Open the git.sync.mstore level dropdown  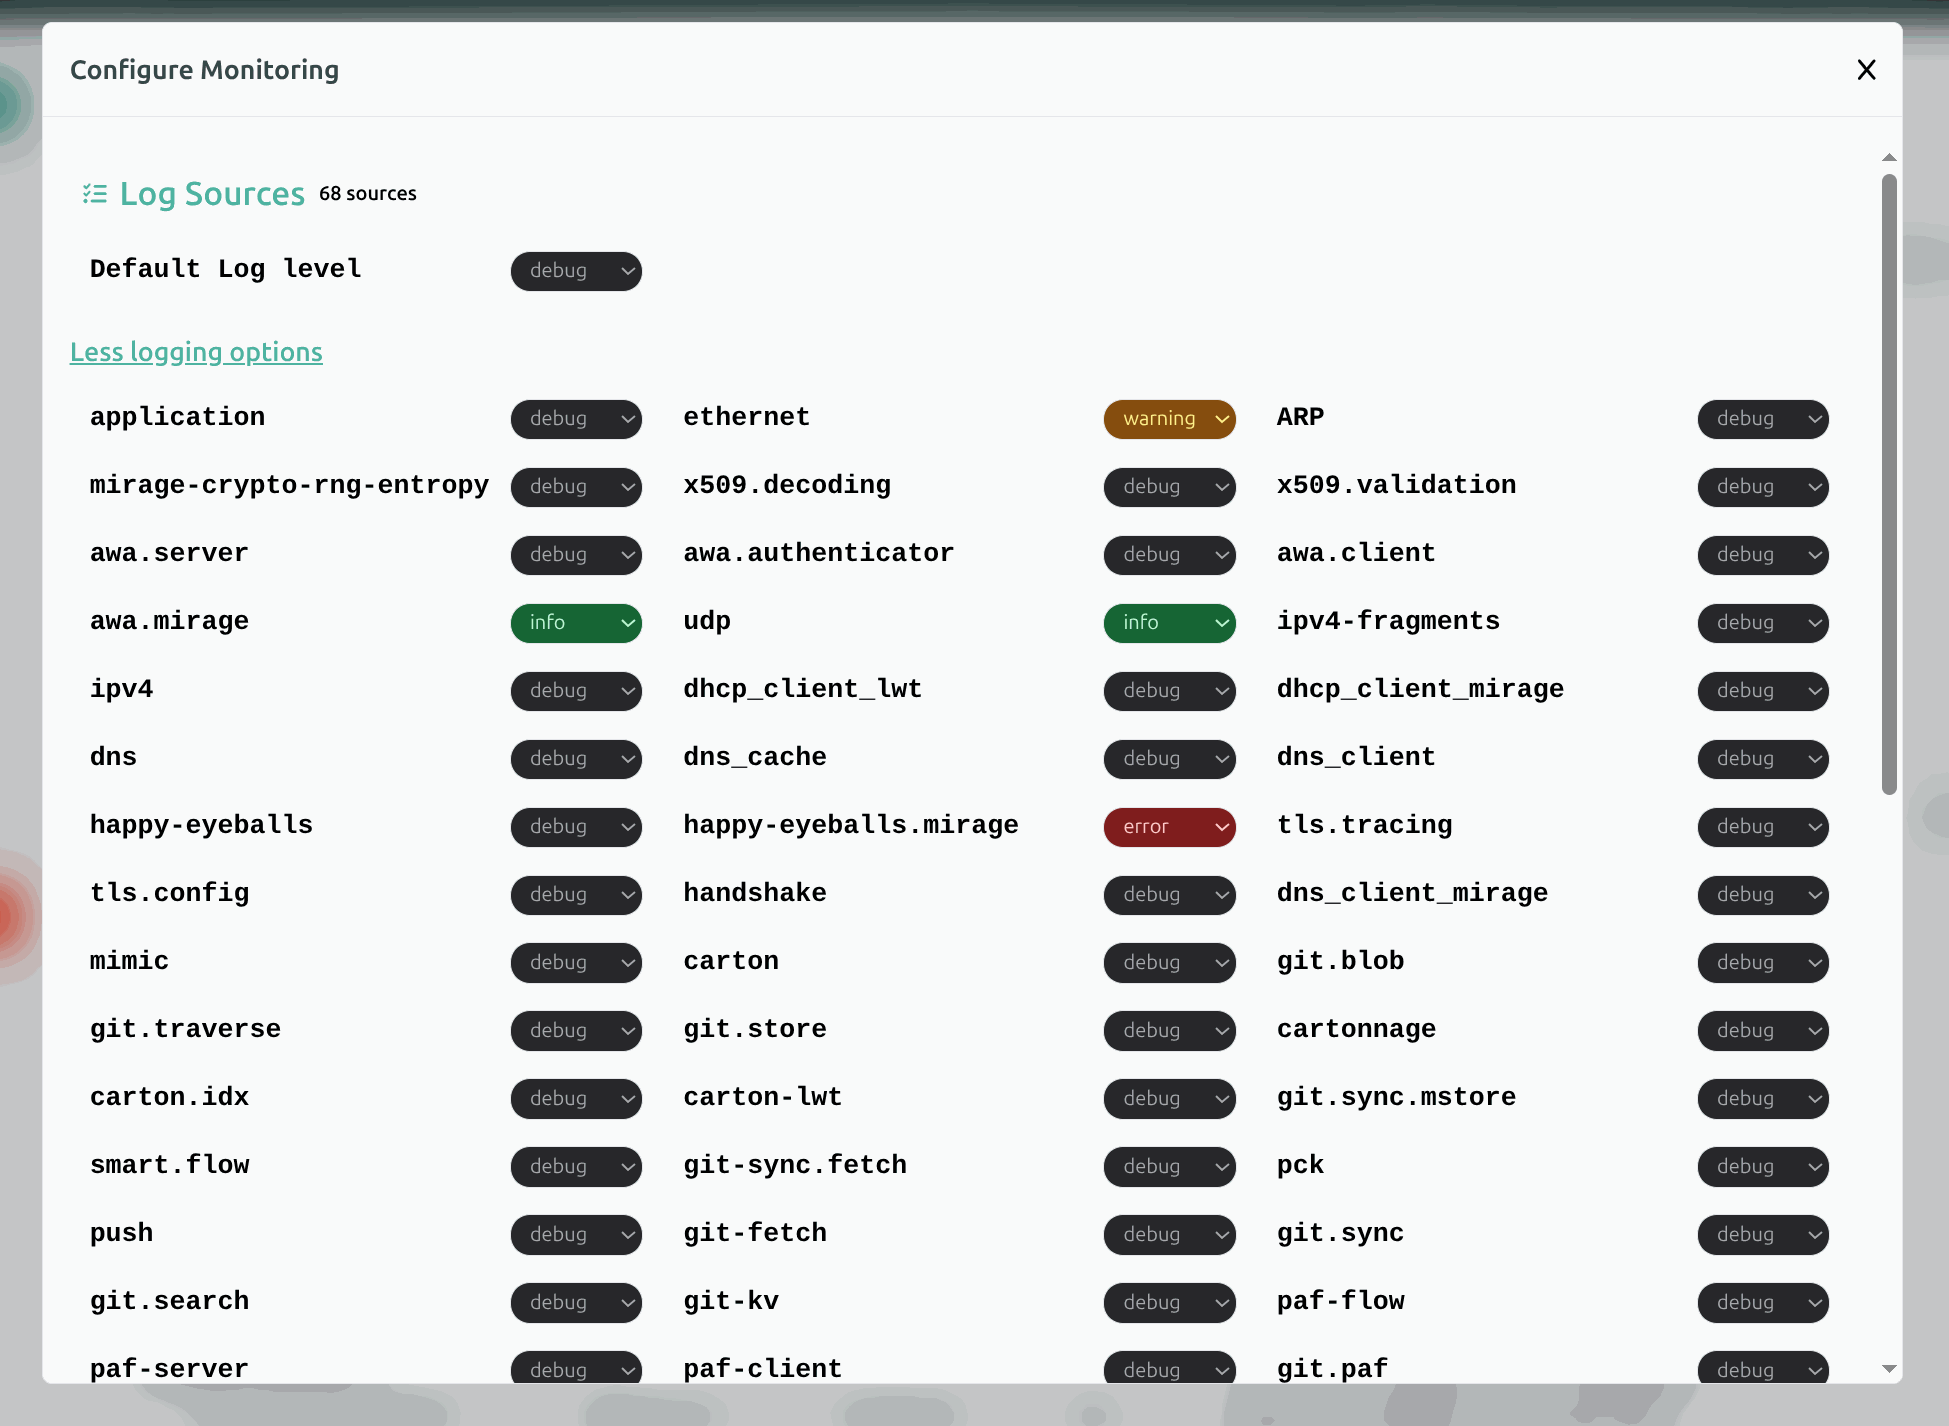coord(1763,1099)
